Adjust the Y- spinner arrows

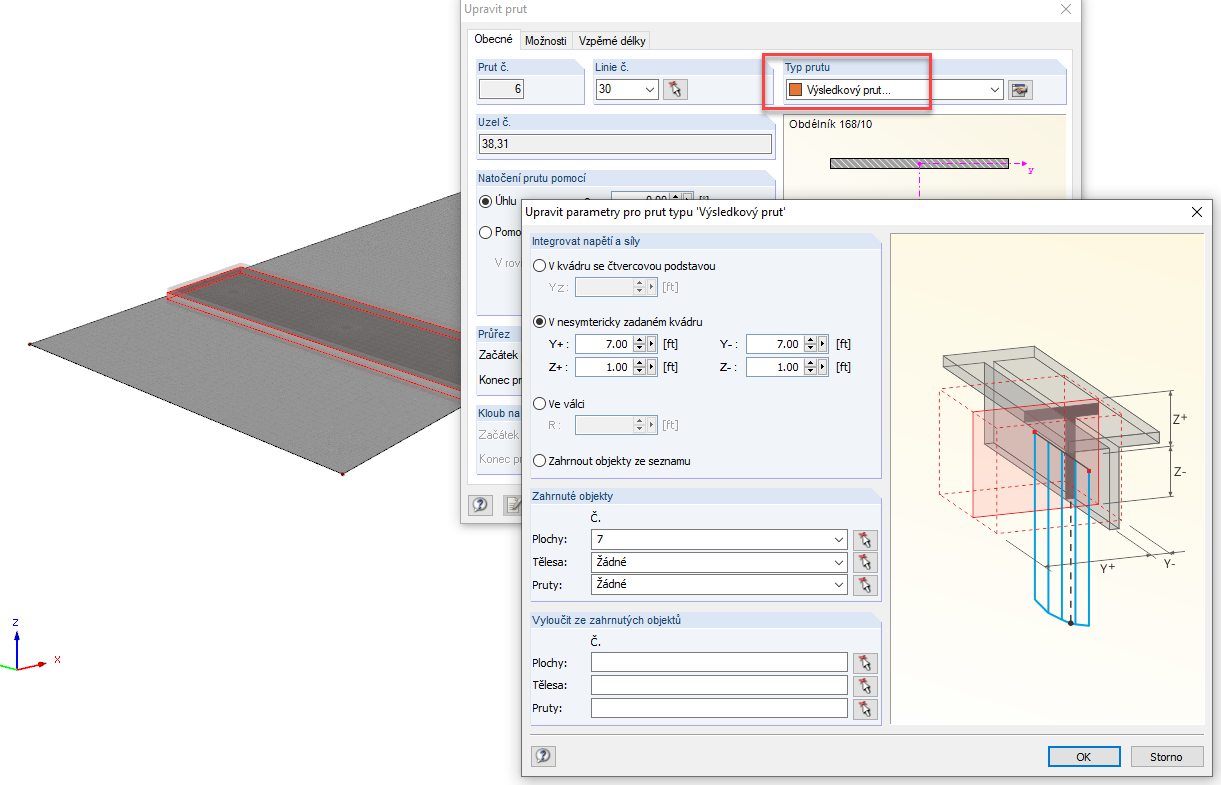tap(810, 344)
